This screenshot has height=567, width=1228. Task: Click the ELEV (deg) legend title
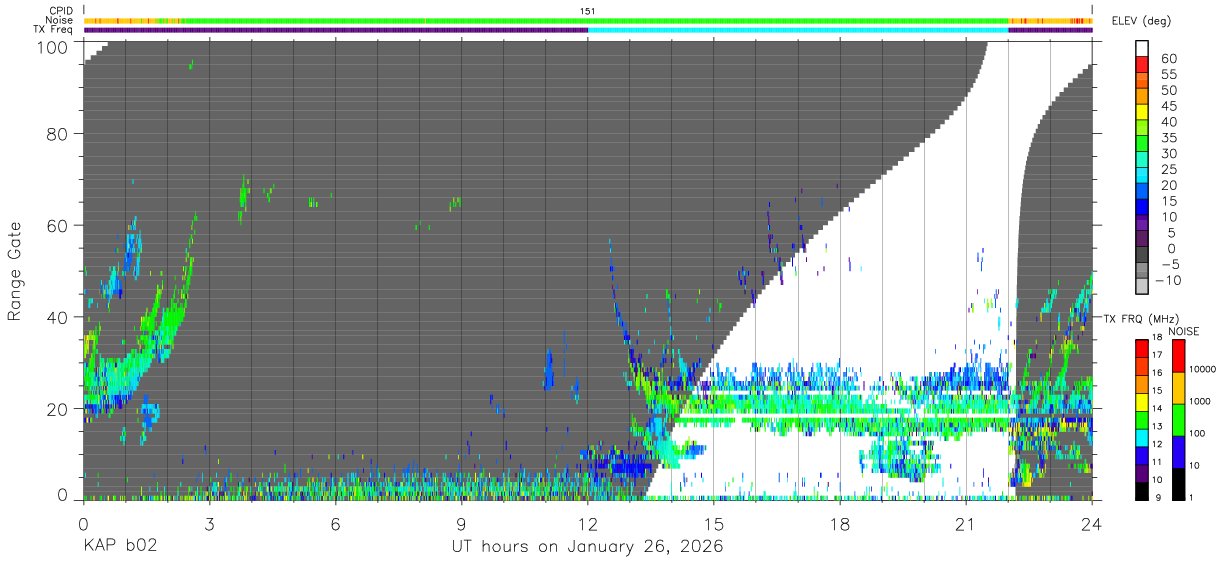click(x=1143, y=21)
